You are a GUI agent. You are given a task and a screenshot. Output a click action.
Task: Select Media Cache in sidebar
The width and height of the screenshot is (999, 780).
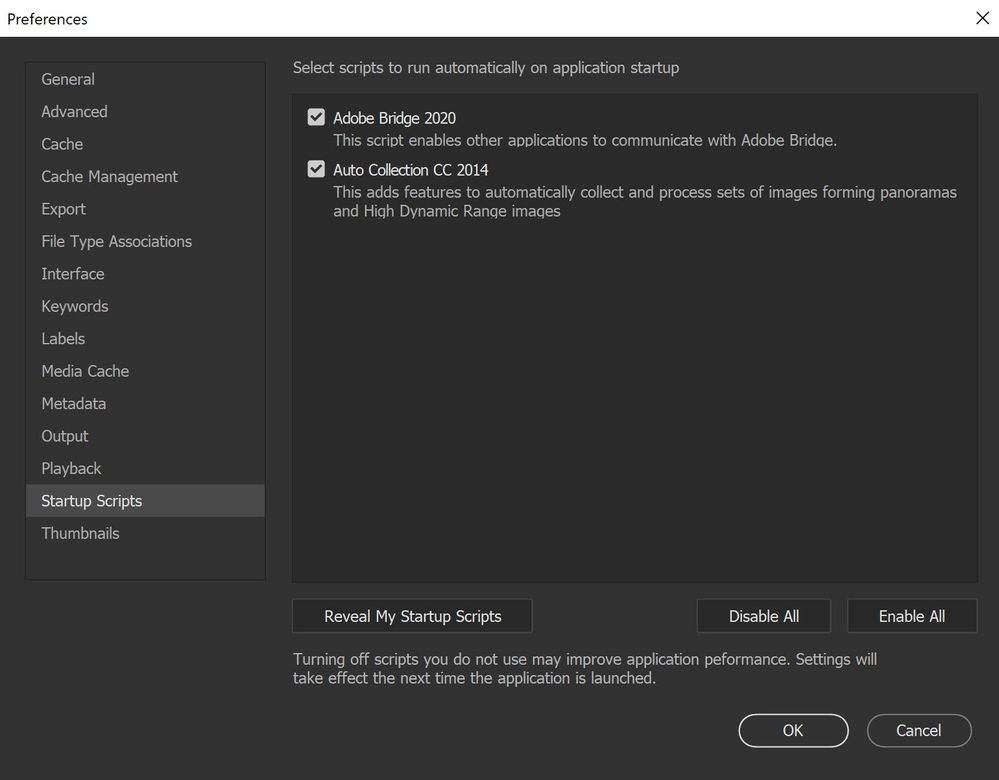pyautogui.click(x=145, y=372)
